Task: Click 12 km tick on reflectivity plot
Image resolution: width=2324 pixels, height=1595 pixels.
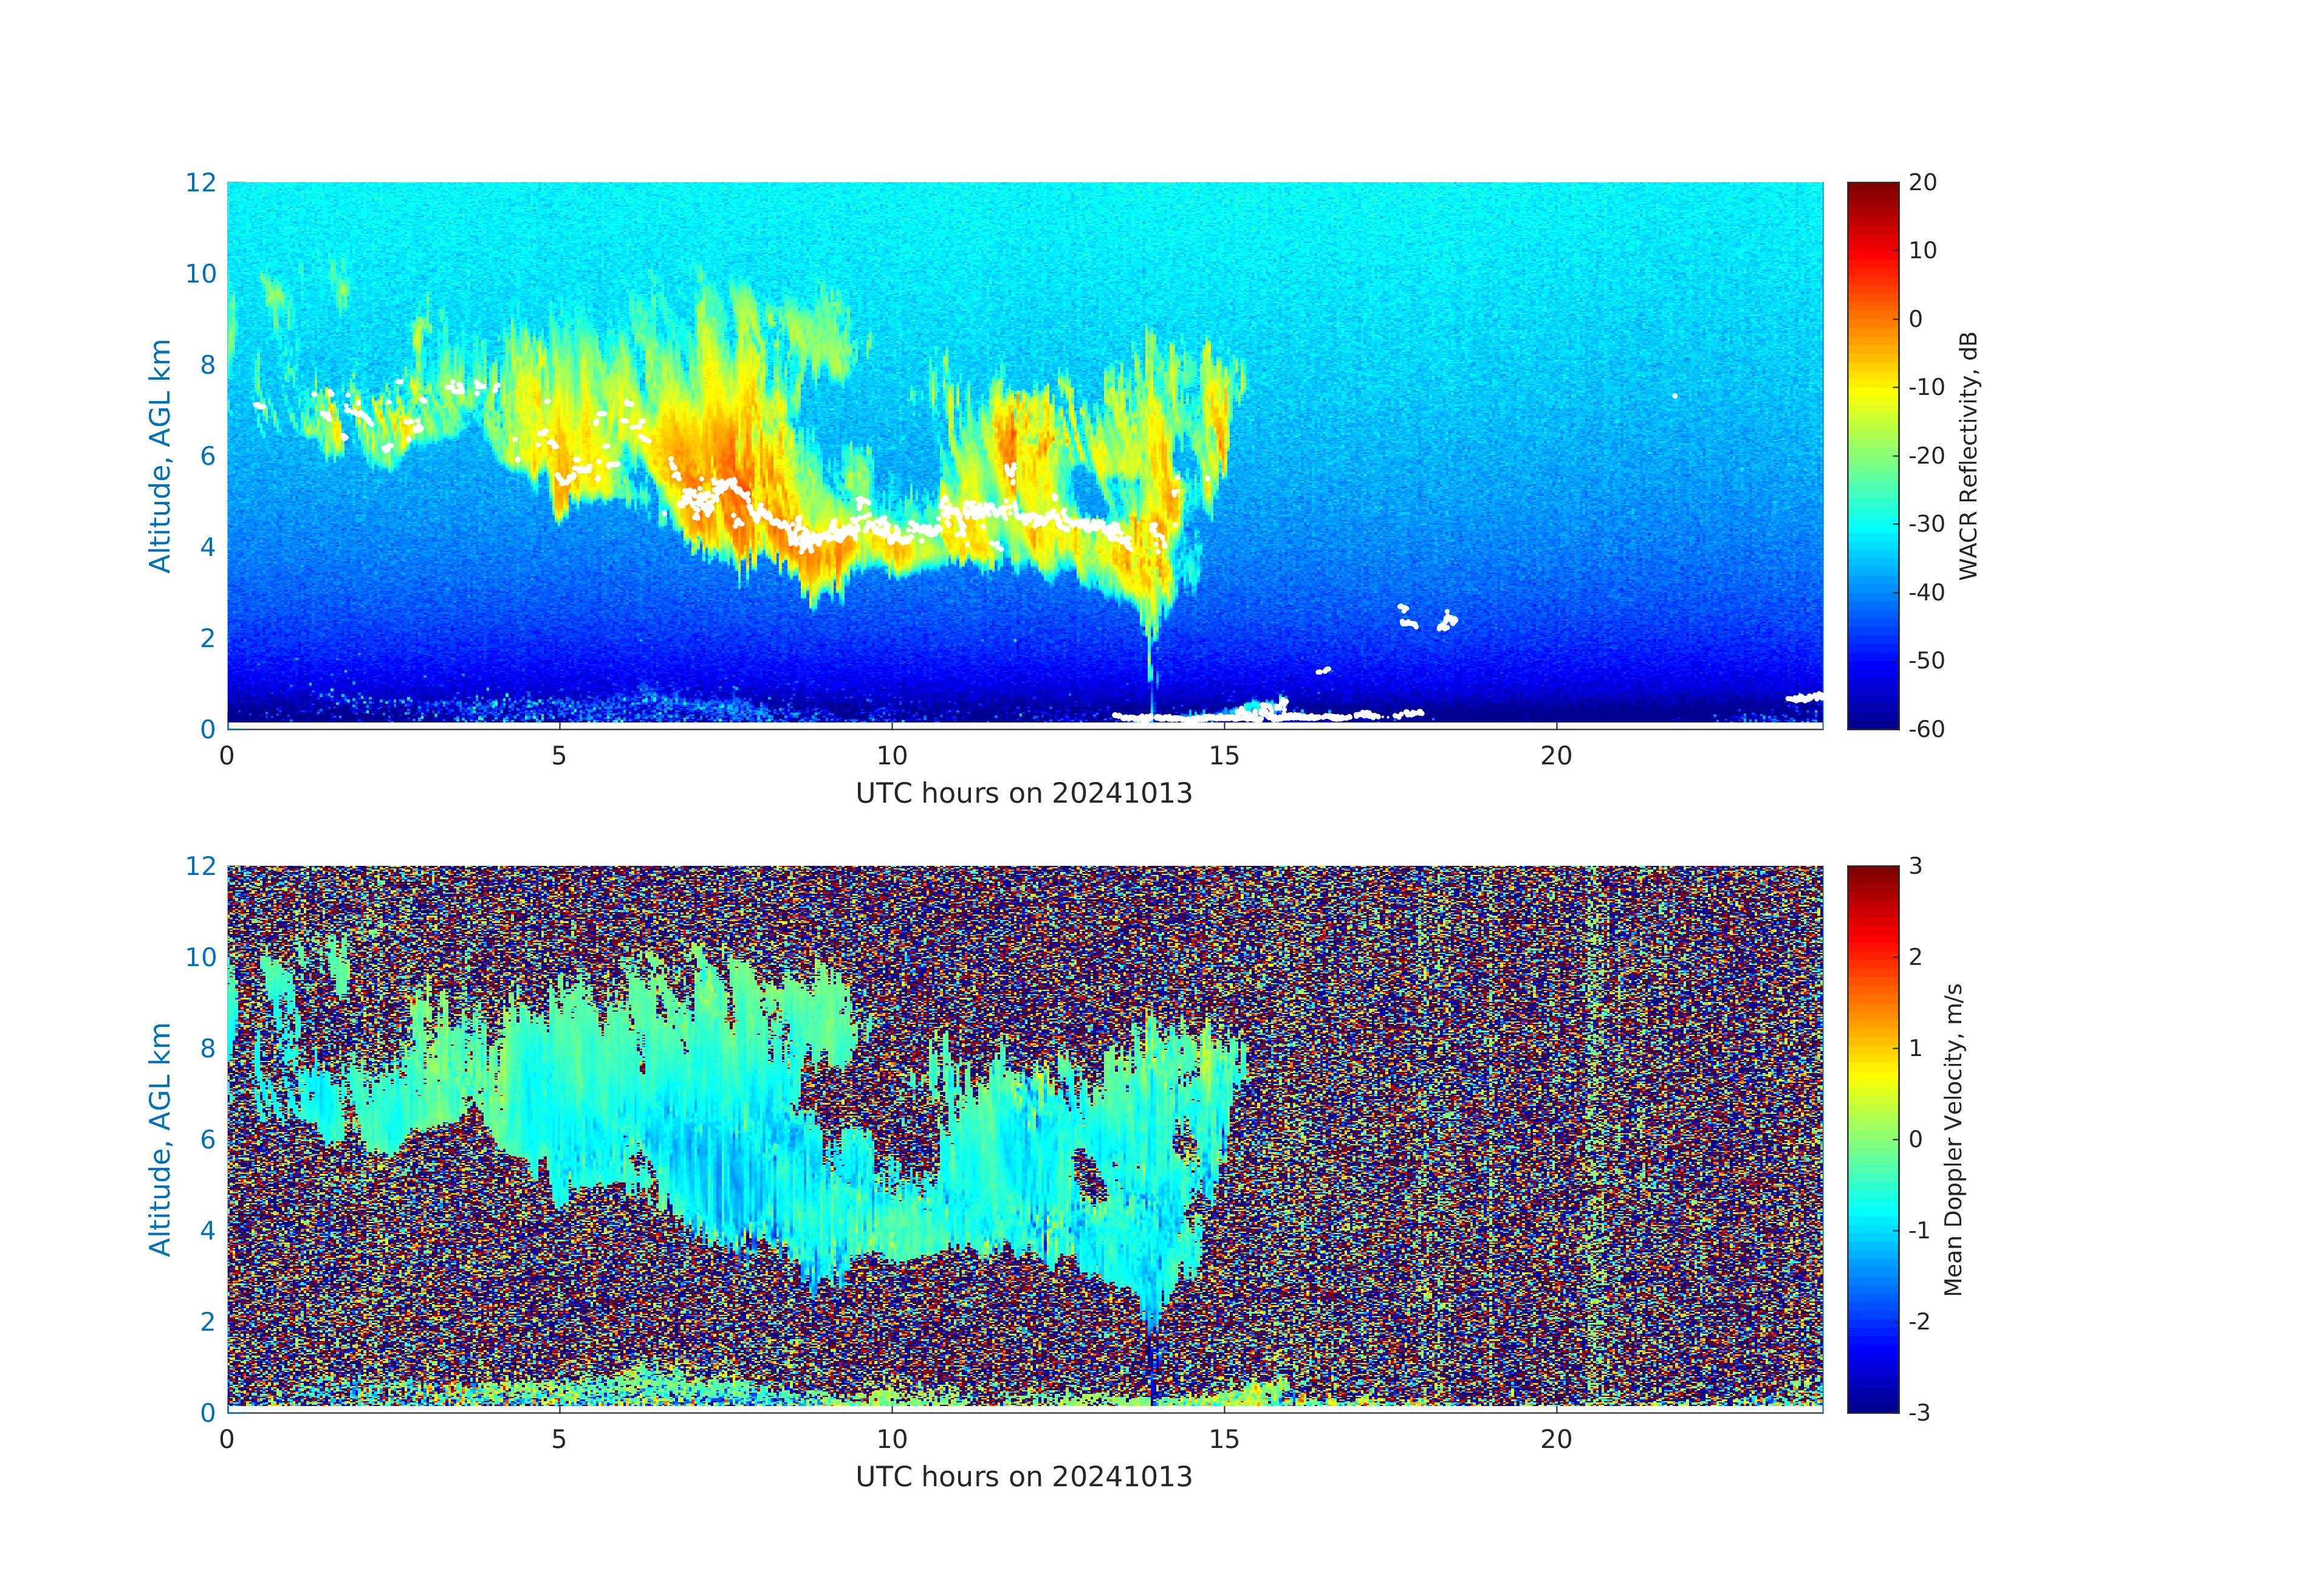Action: [200, 182]
